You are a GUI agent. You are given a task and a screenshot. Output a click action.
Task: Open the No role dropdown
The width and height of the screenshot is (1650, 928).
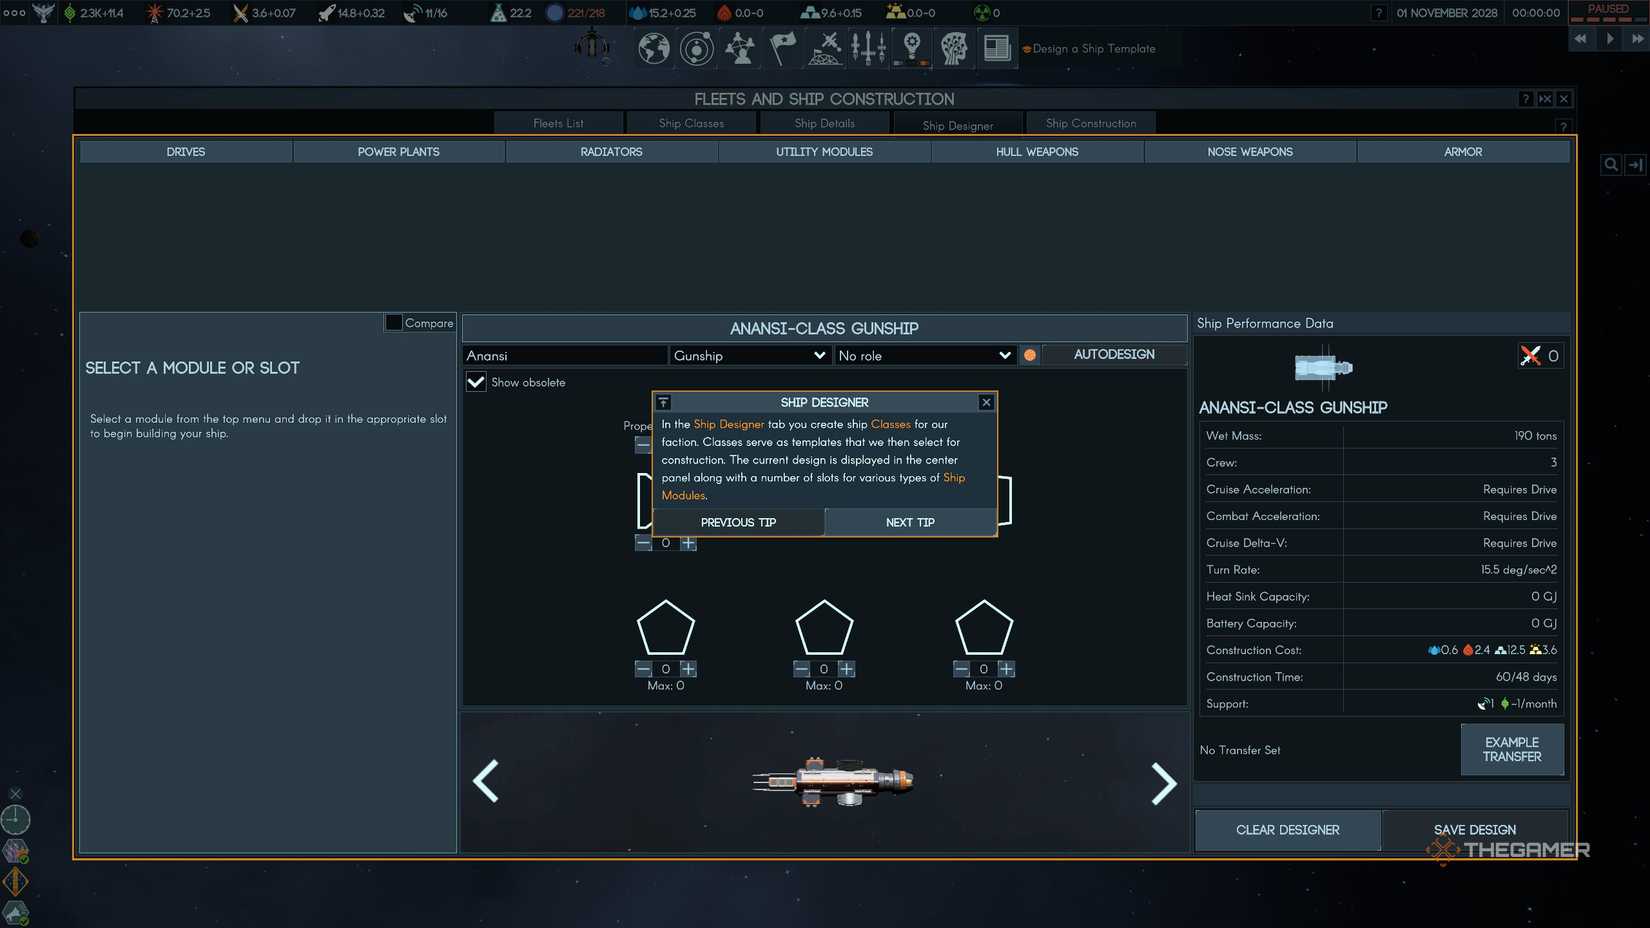tap(924, 355)
